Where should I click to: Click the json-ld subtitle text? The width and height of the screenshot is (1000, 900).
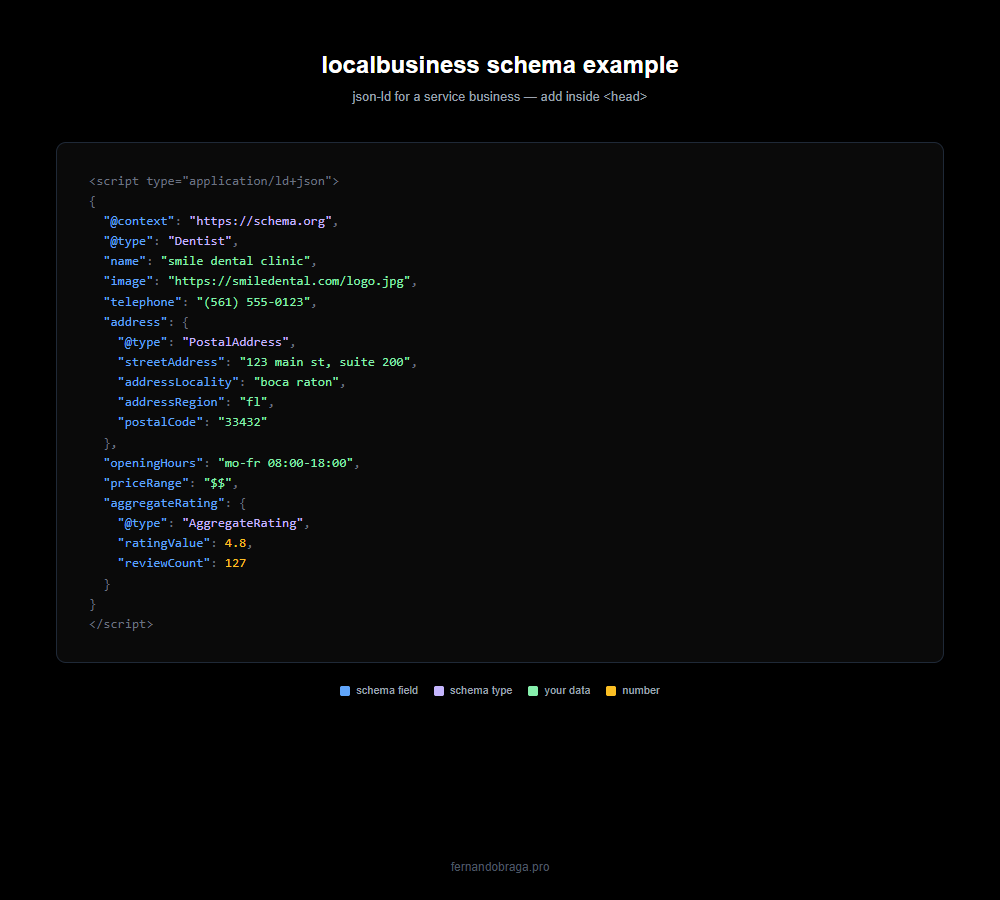[x=500, y=97]
